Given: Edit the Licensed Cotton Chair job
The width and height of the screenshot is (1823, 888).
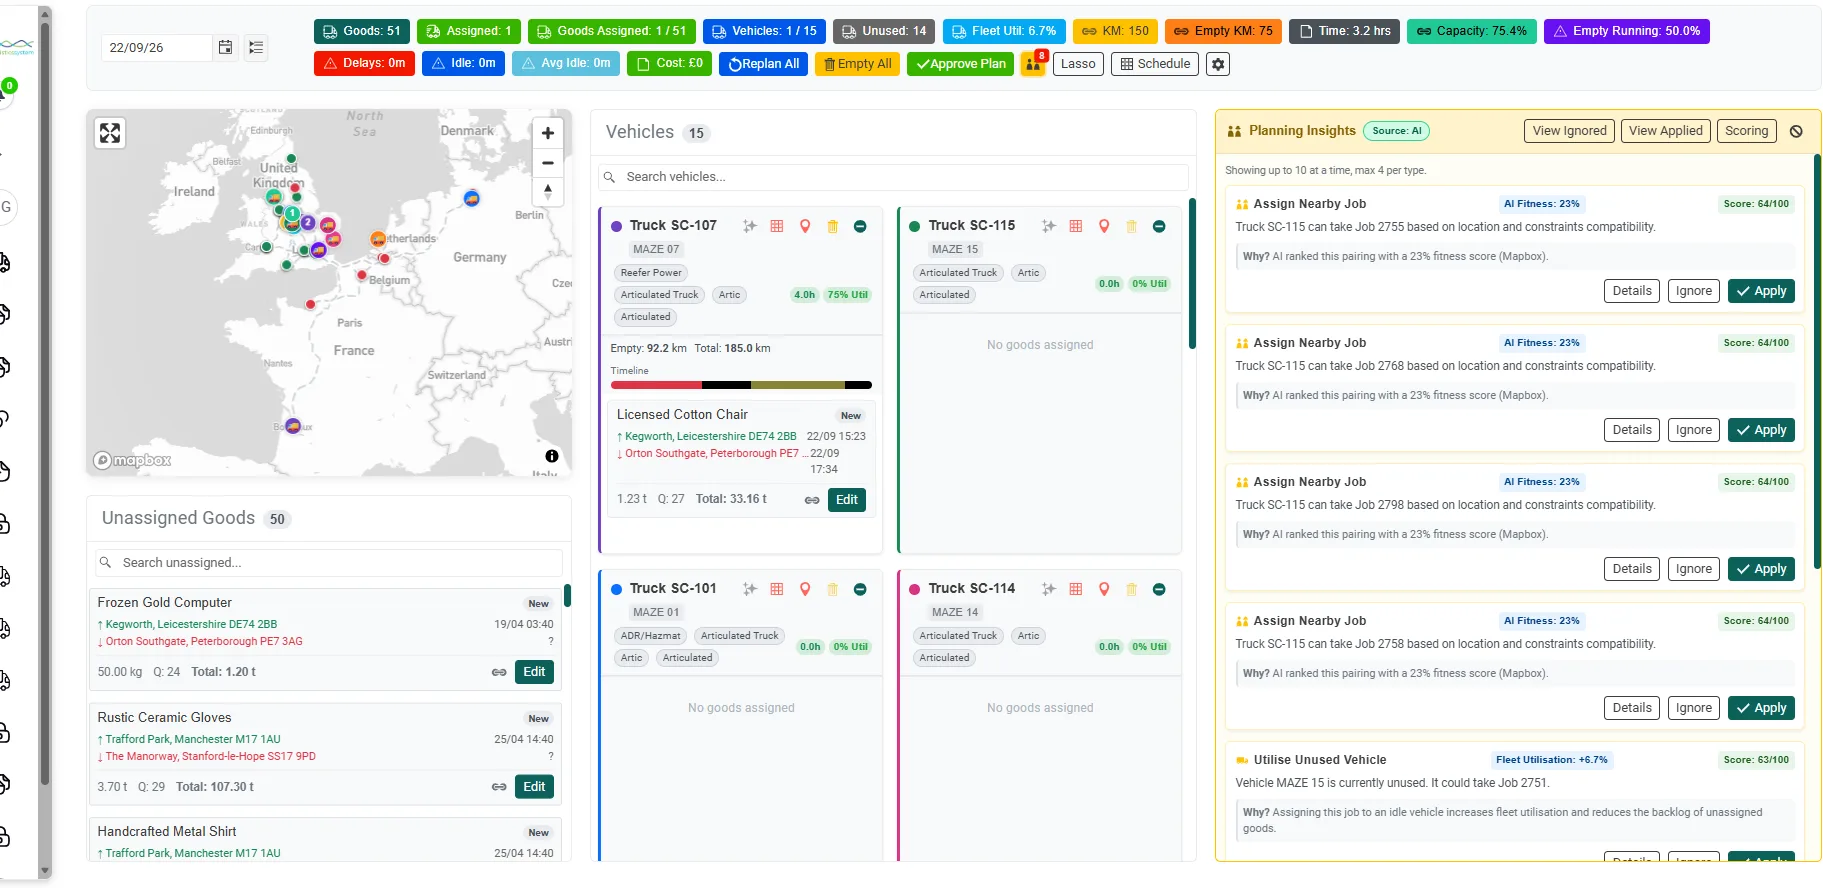Looking at the screenshot, I should coord(847,500).
